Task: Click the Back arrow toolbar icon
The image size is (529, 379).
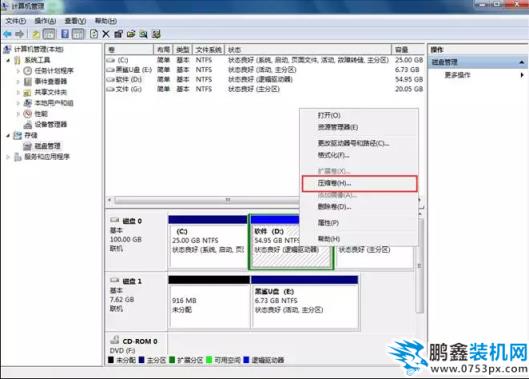Action: [7, 34]
